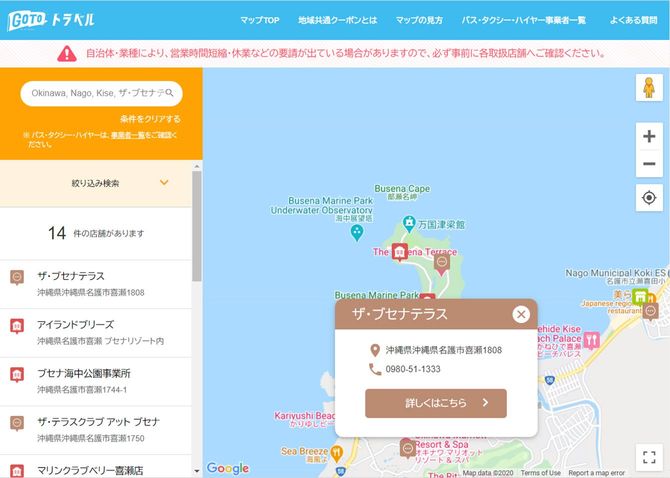
Task: Open バス・タクシー・ハイヤー事業者一覧 menu item
Action: pyautogui.click(x=523, y=20)
